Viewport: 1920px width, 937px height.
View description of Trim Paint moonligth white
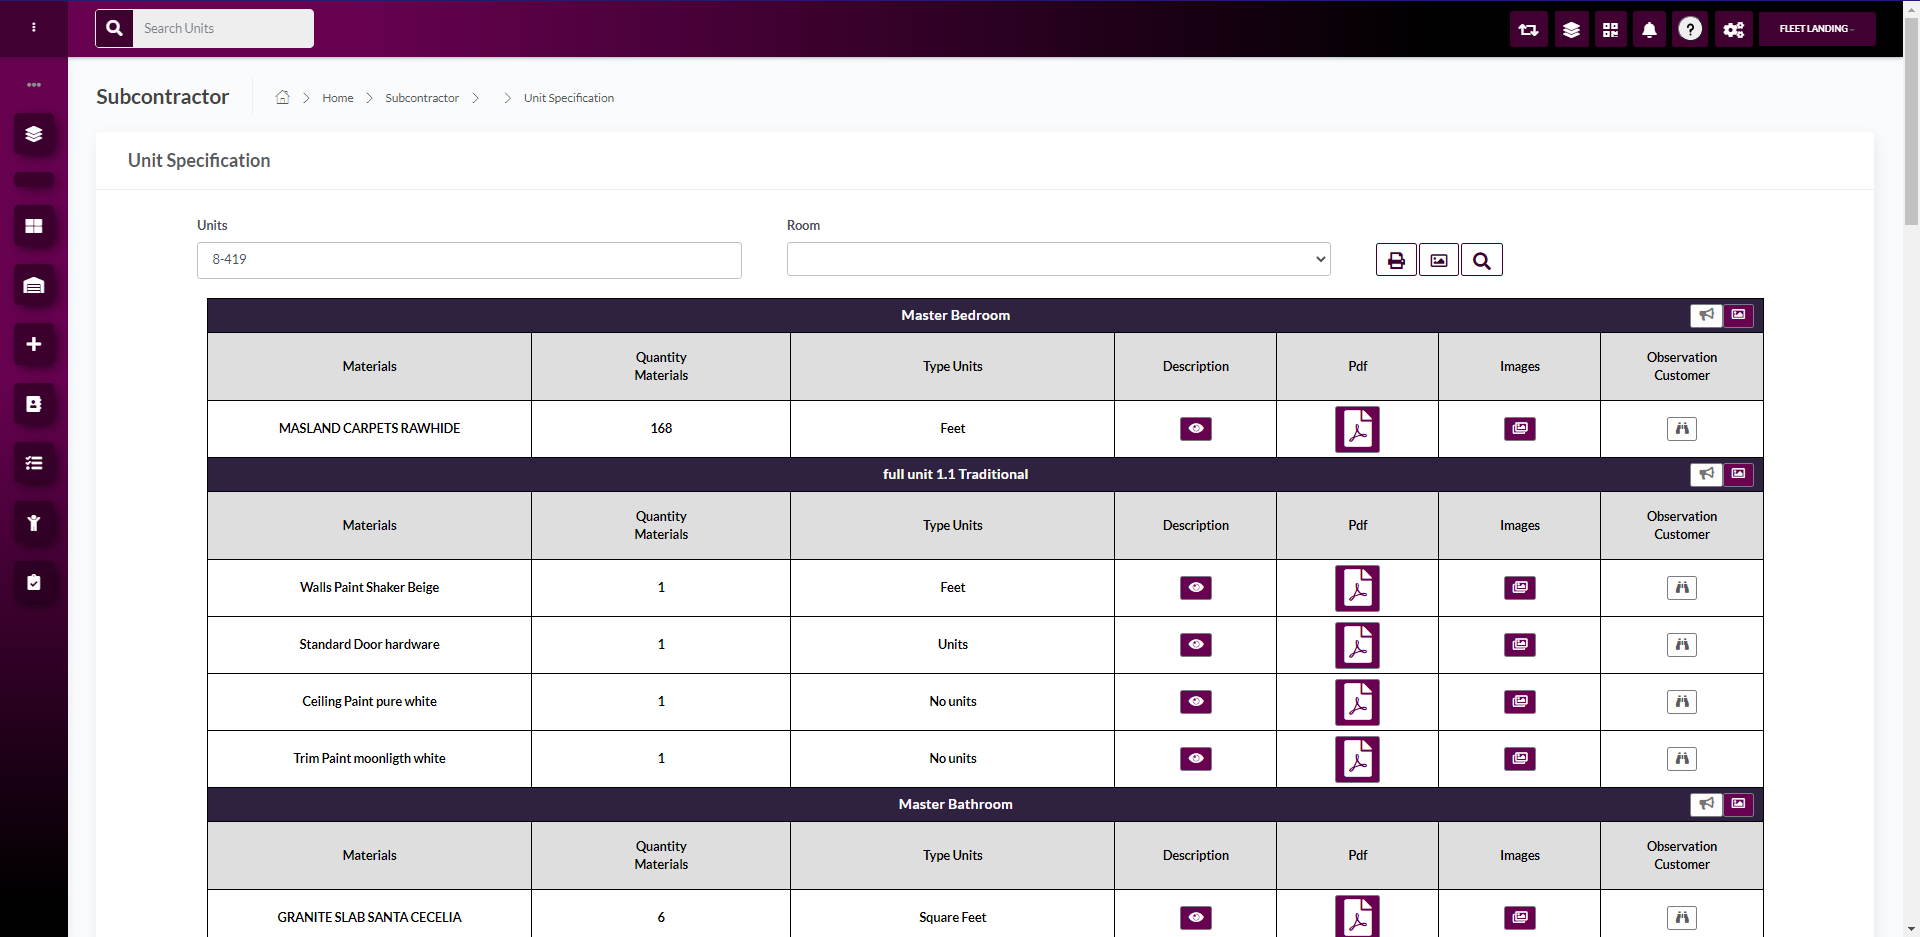click(x=1195, y=759)
